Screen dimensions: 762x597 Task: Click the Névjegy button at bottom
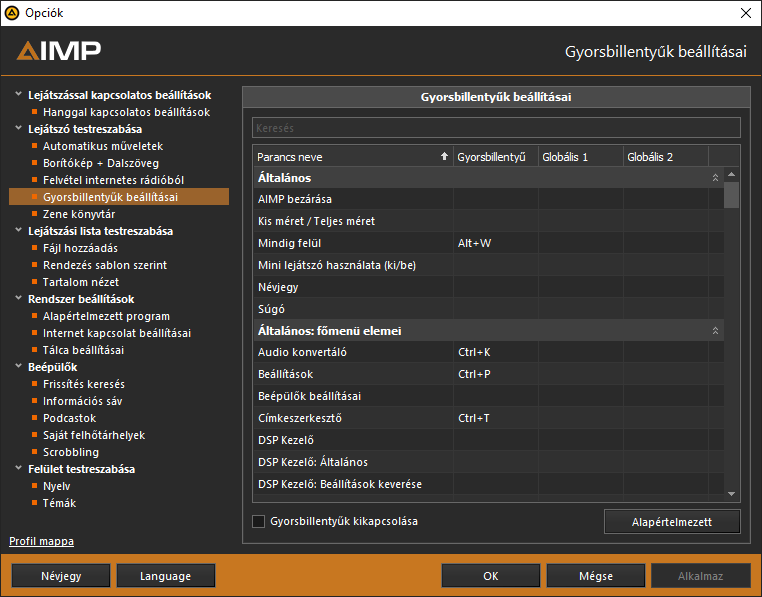pyautogui.click(x=61, y=576)
